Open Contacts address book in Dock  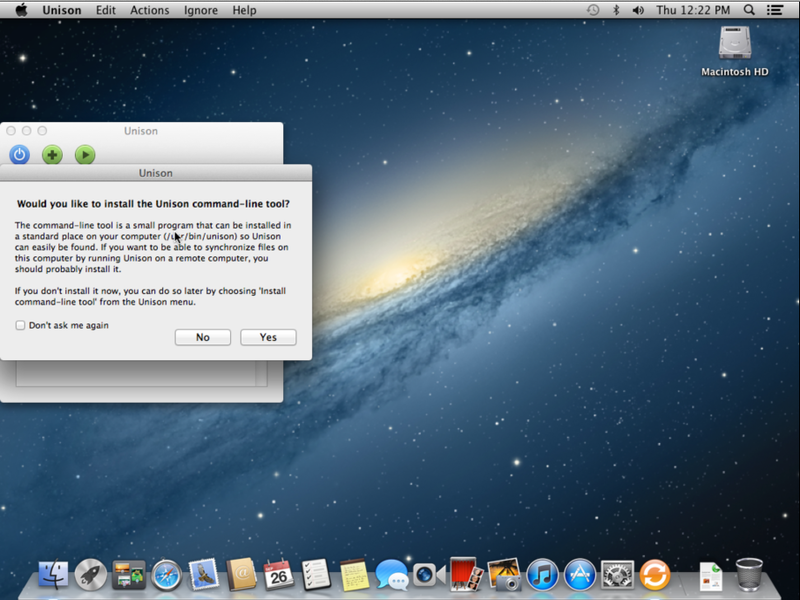pos(241,574)
